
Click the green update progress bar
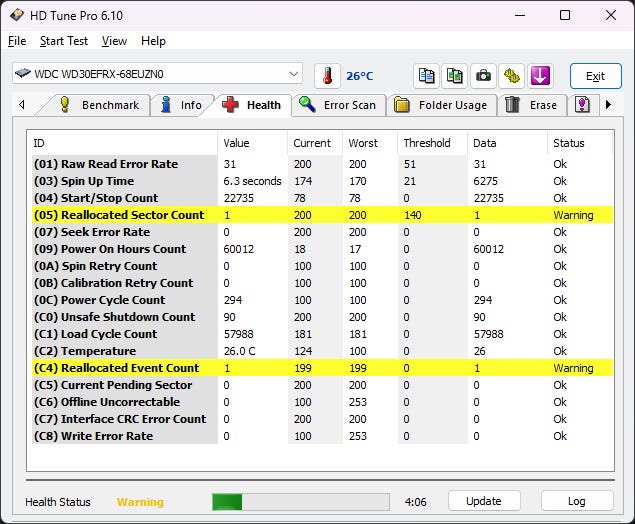(301, 502)
